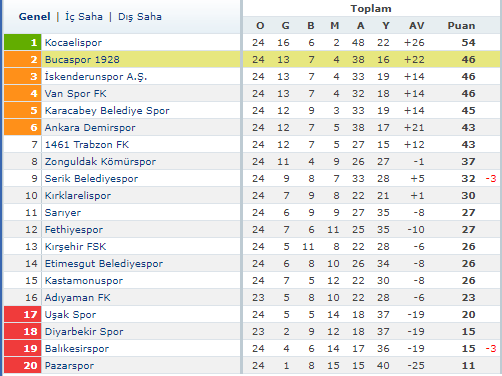Click 1461 Trabzon FK team name
This screenshot has width=502, height=376.
[87, 145]
